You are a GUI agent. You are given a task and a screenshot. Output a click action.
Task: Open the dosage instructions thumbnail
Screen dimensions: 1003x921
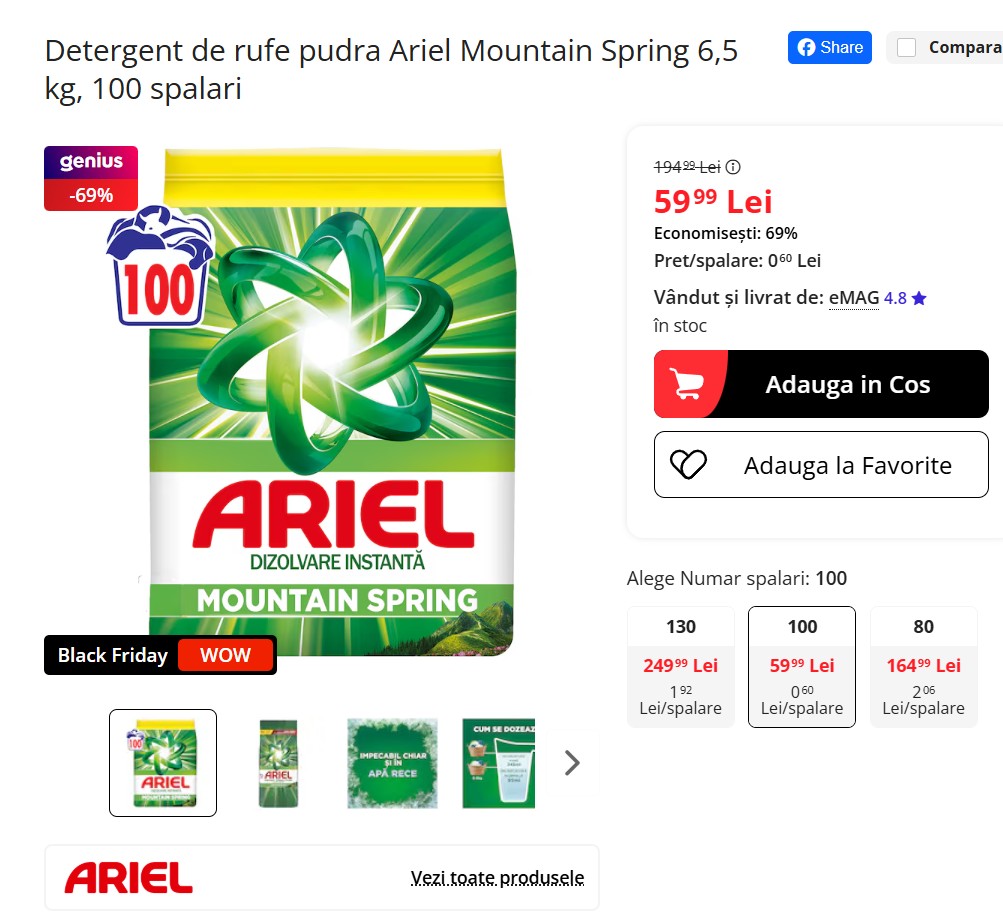click(499, 763)
